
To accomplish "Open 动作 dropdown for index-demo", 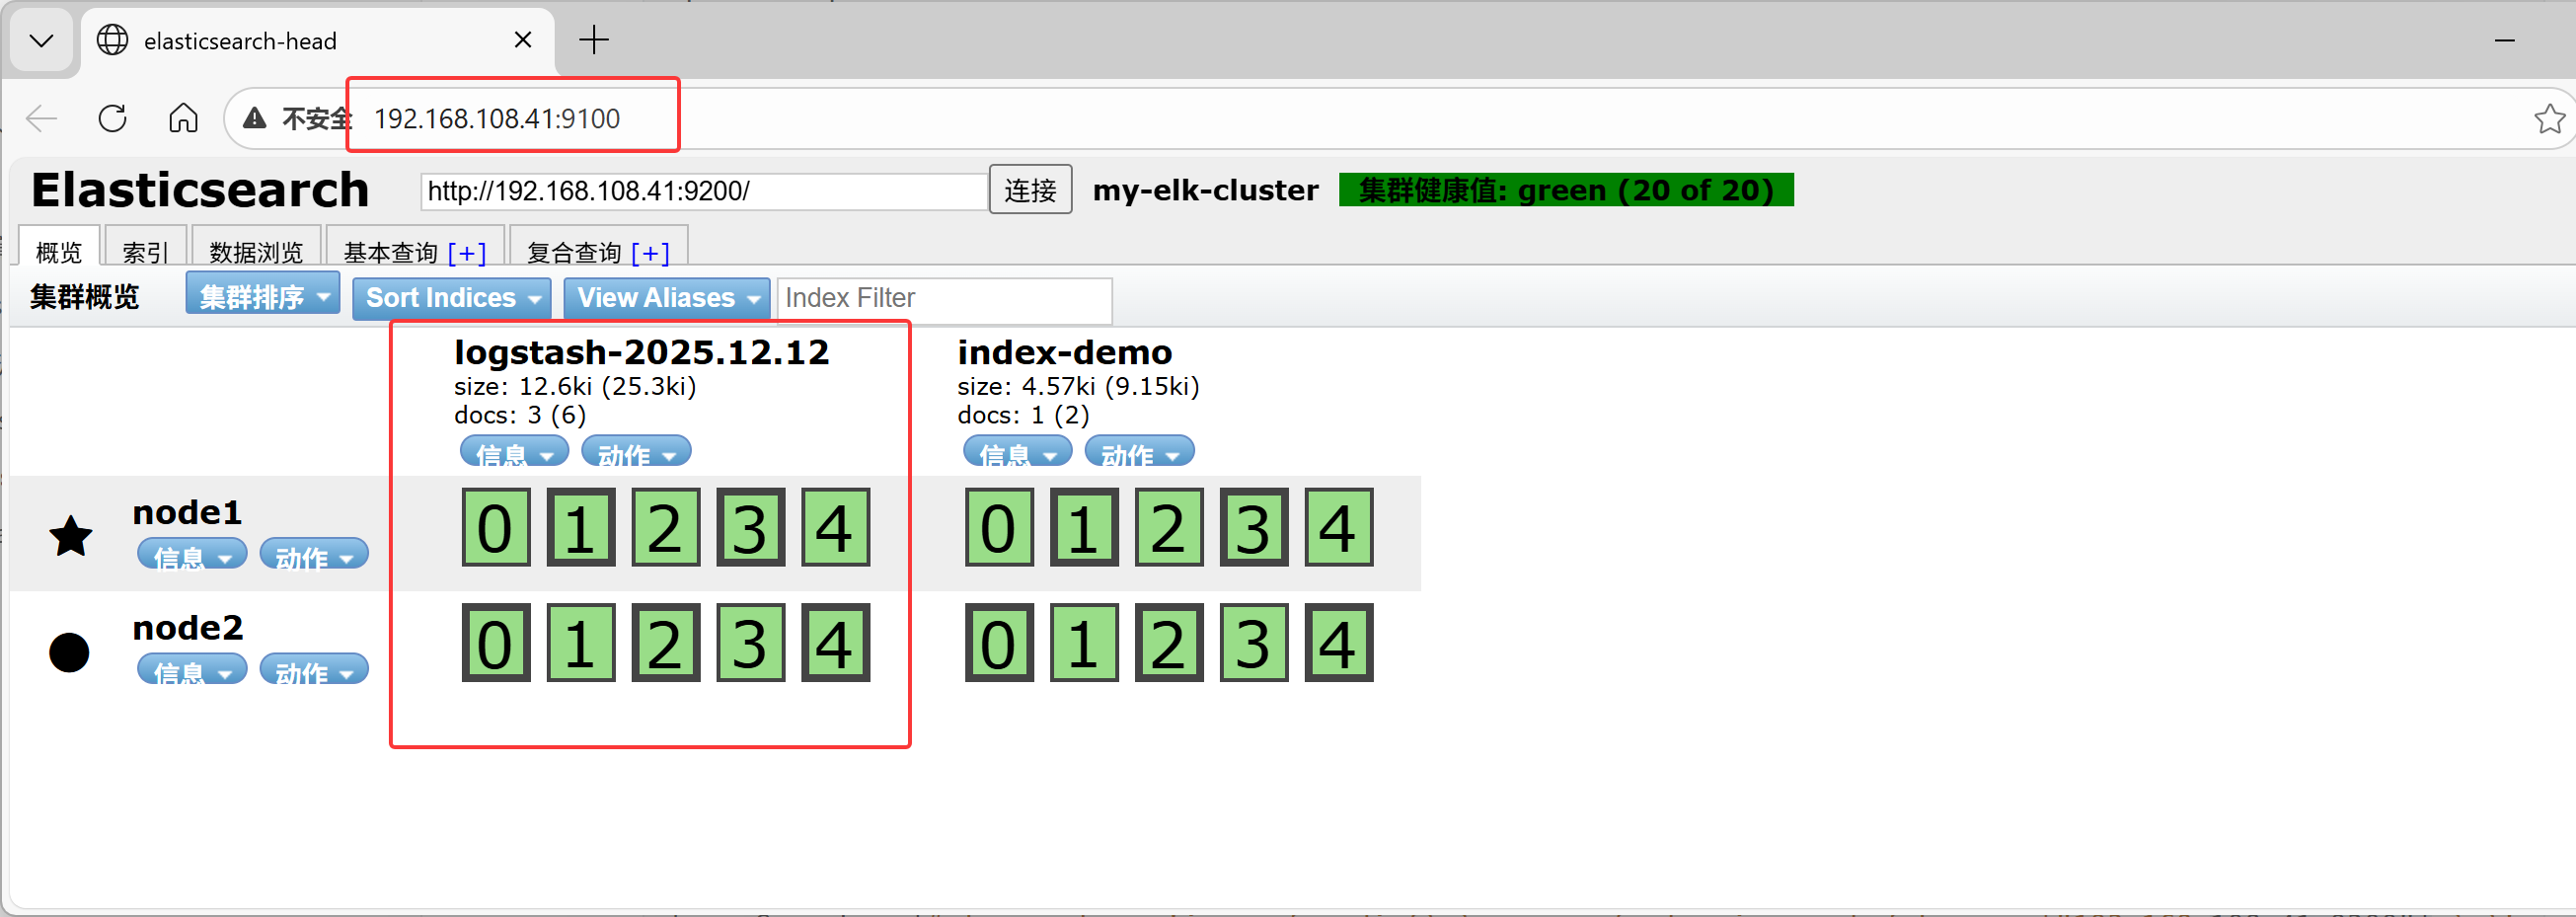I will point(1139,452).
